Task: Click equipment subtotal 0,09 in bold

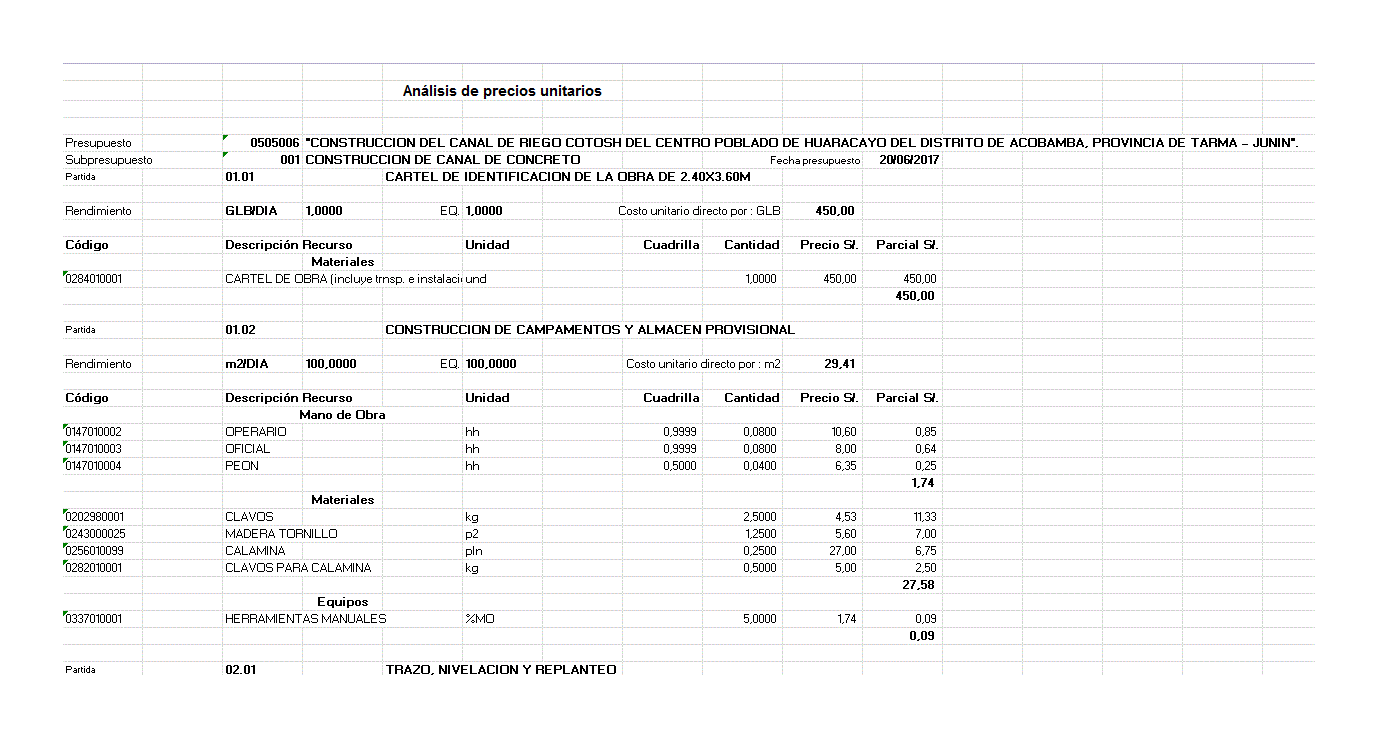Action: 923,636
